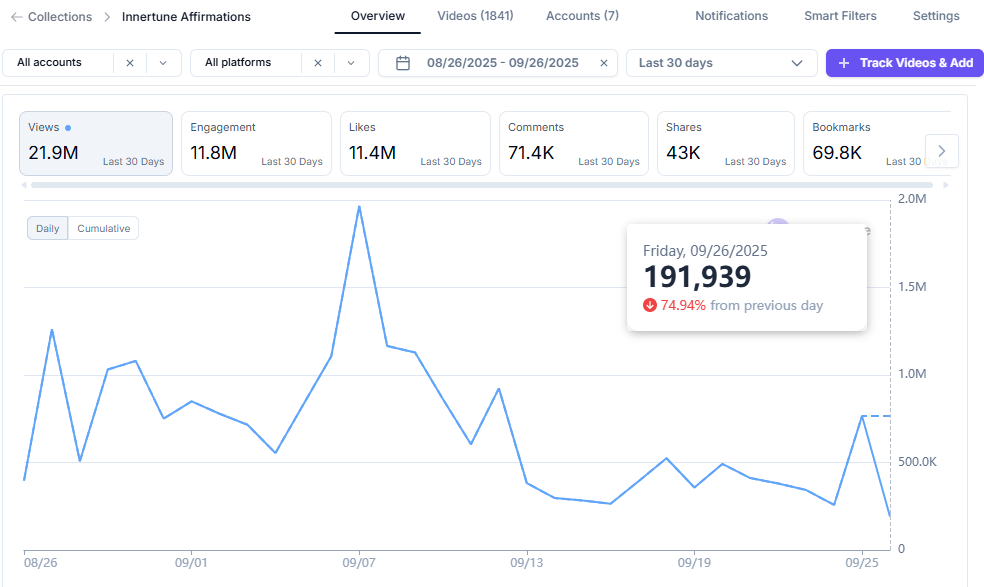Clear the All accounts filter selection
Screen dimensions: 984x587
(129, 63)
